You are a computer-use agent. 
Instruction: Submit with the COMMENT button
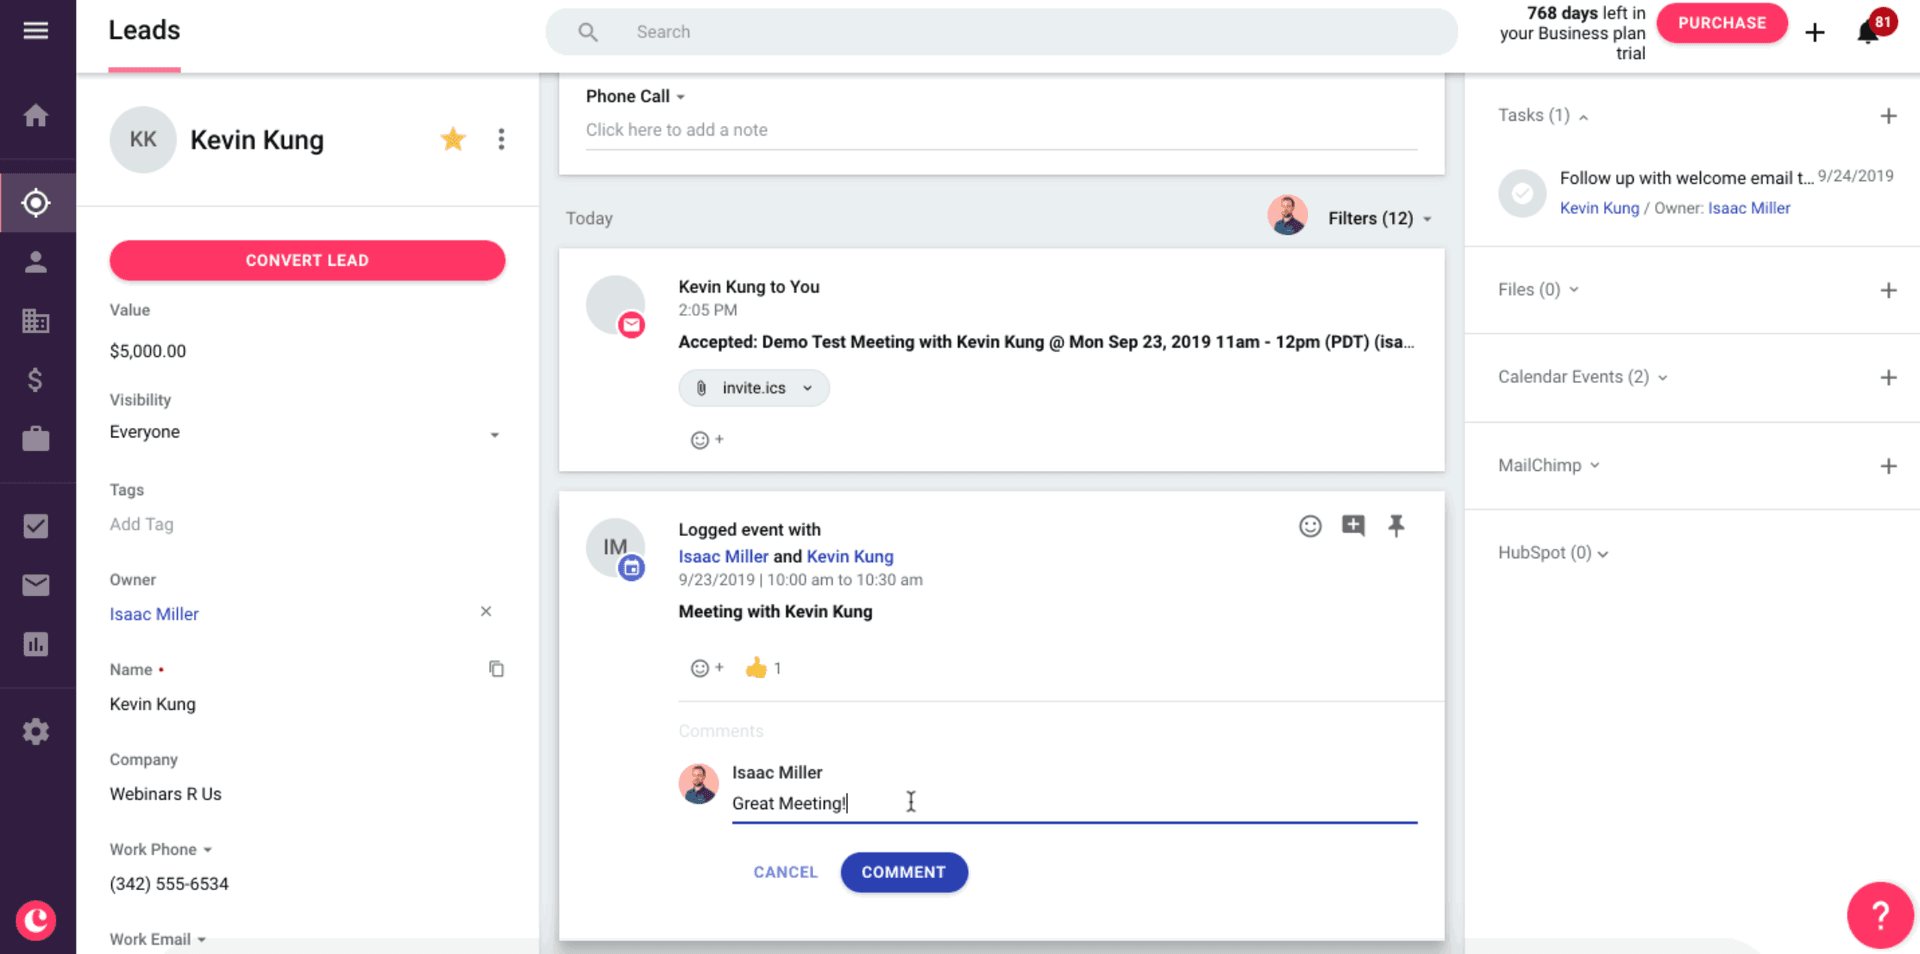tap(904, 872)
